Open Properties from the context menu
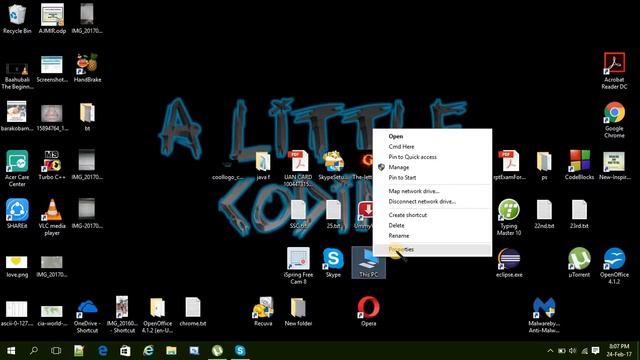Viewport: 640px width, 360px height. click(x=432, y=249)
